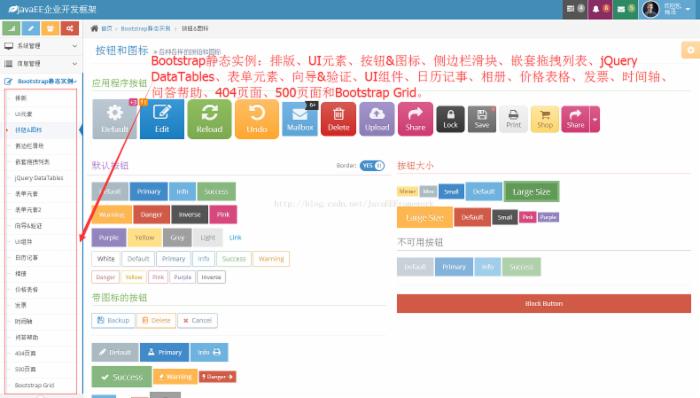Click the green Large Size button
The height and width of the screenshot is (398, 700).
click(x=531, y=192)
